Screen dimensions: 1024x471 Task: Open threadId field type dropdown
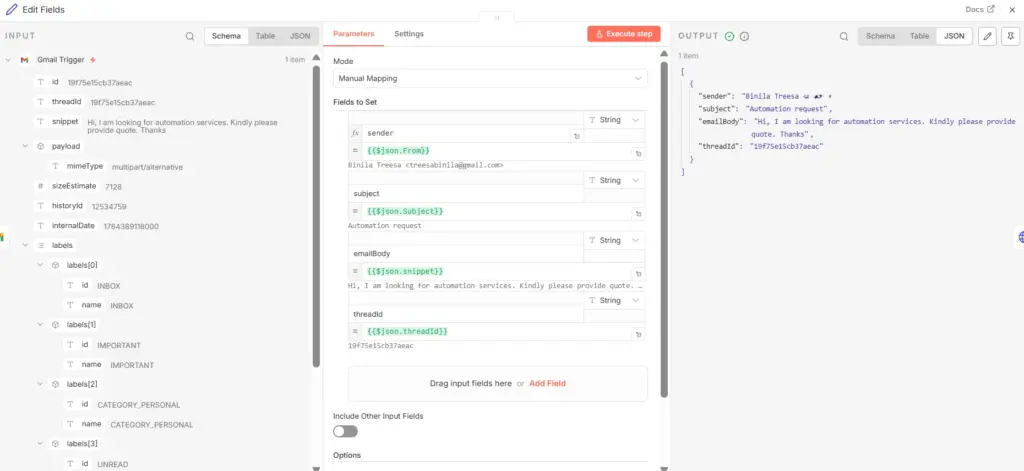(613, 300)
